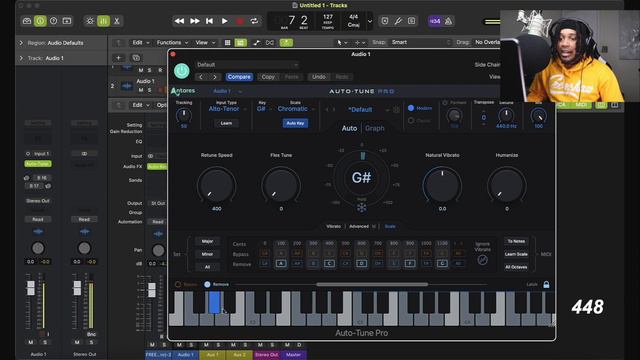Switch to the Auto tab
Screen dimensions: 640x360
tap(349, 128)
